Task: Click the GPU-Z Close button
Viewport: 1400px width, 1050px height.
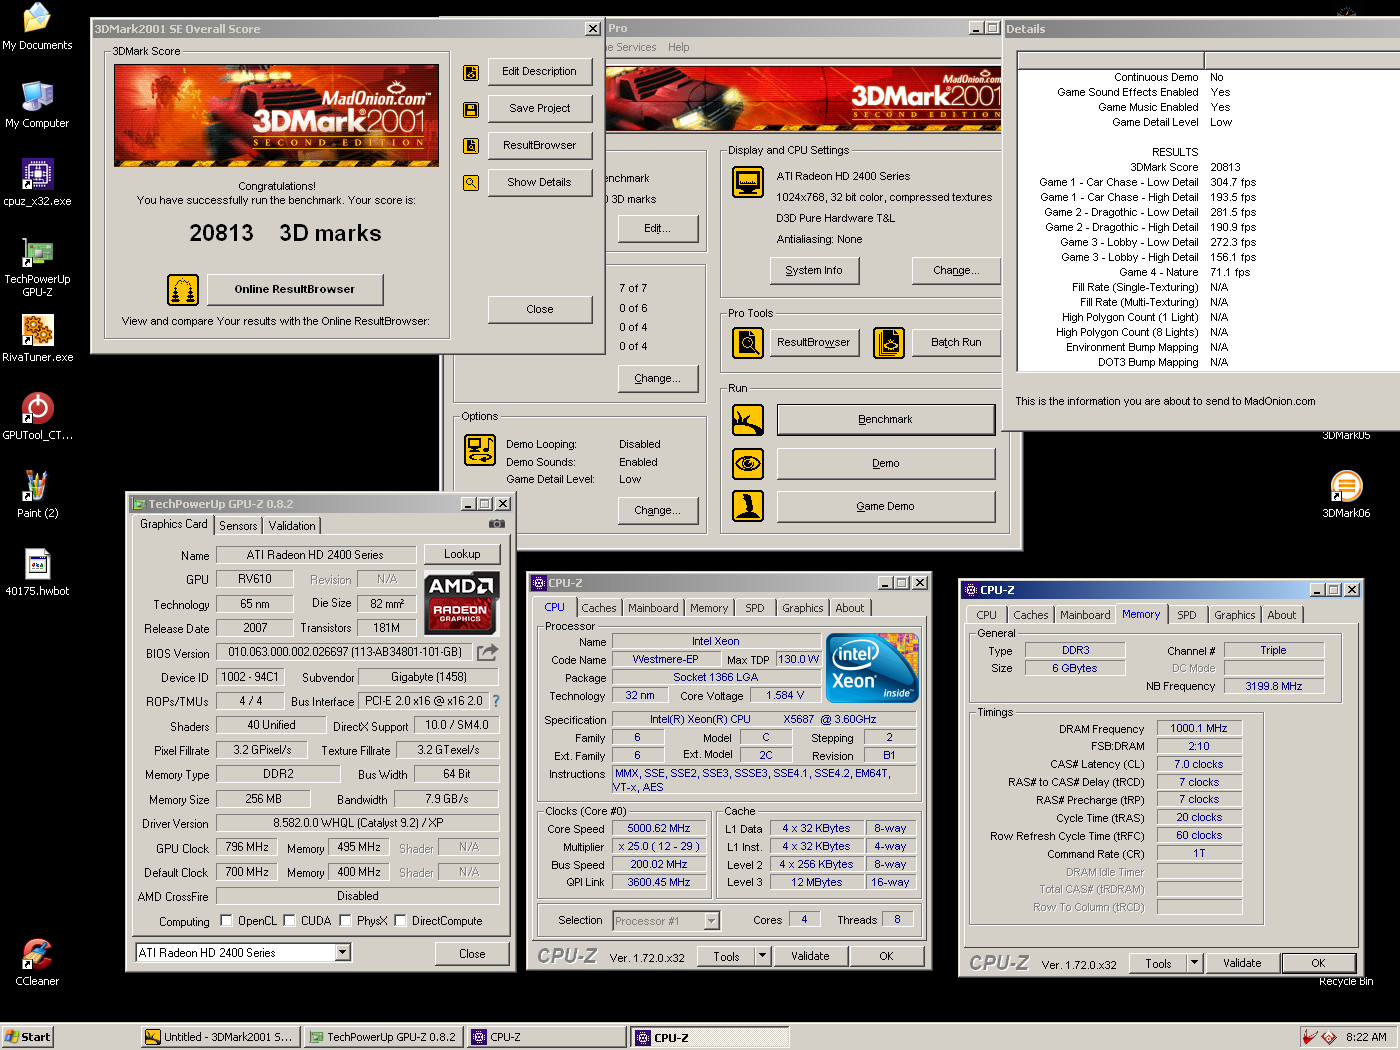Action: point(472,954)
